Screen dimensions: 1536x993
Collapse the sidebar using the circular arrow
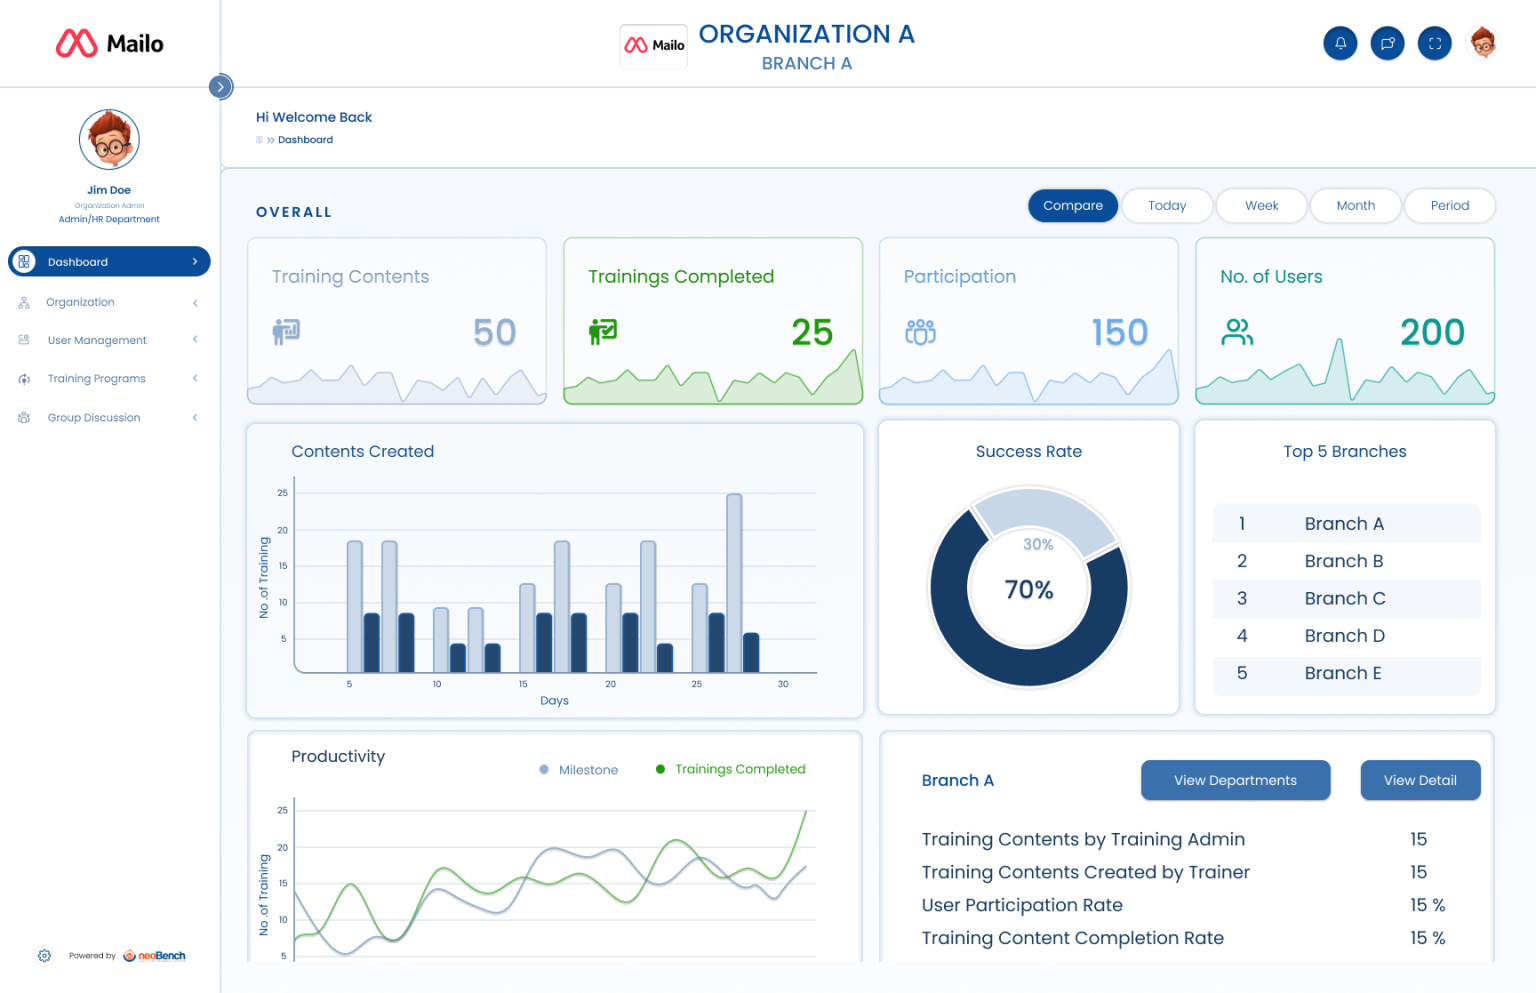(x=220, y=86)
